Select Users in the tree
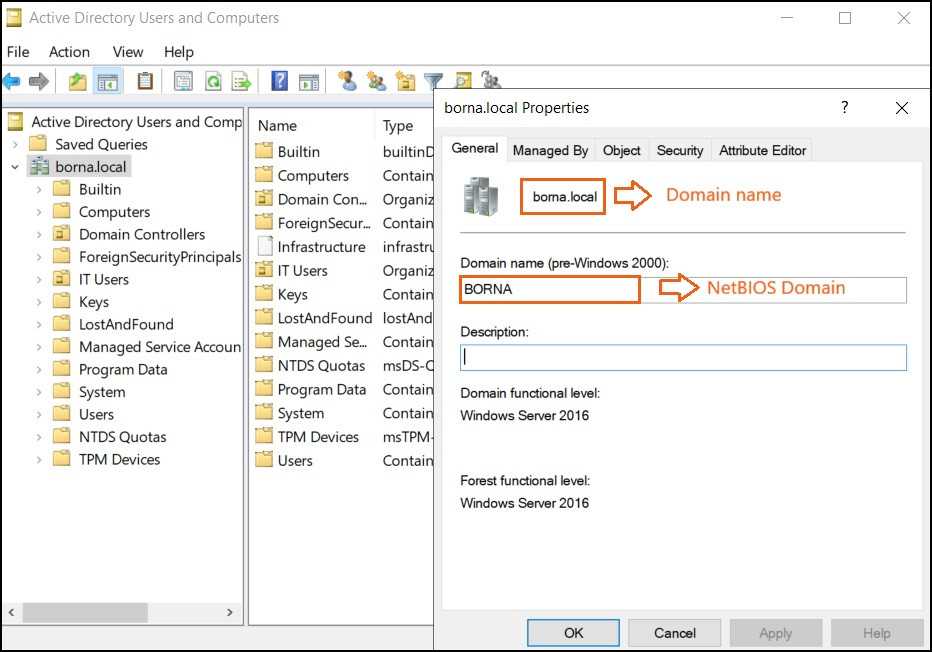932x652 pixels. tap(96, 415)
